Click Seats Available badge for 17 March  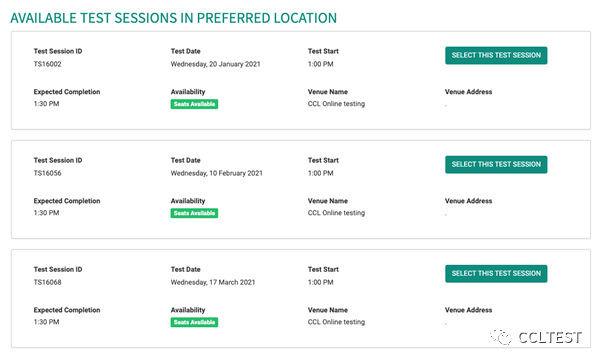click(x=194, y=322)
